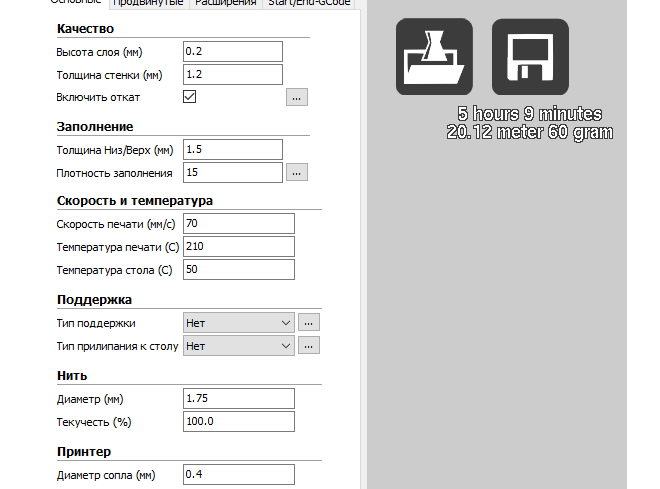This screenshot has width=660, height=489.
Task: Open Плотность заполнения extra settings button
Action: [297, 173]
